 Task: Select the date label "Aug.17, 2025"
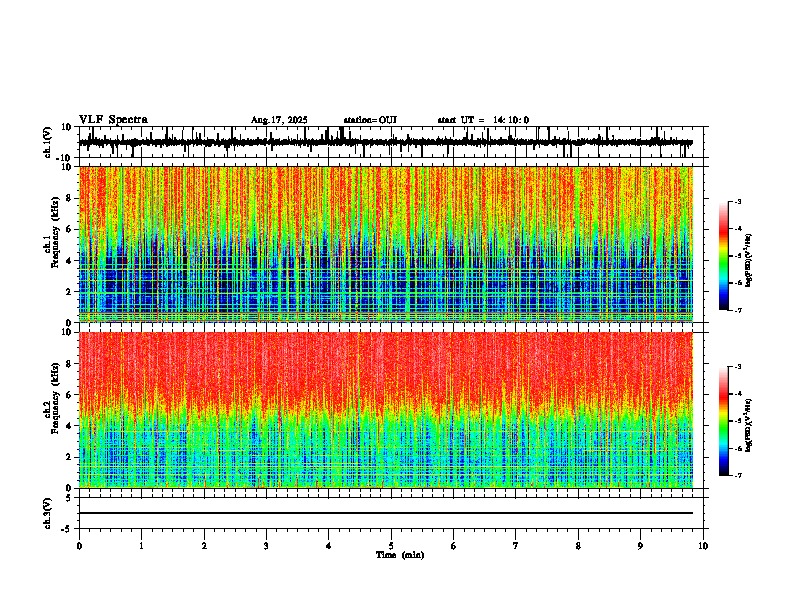coord(279,120)
